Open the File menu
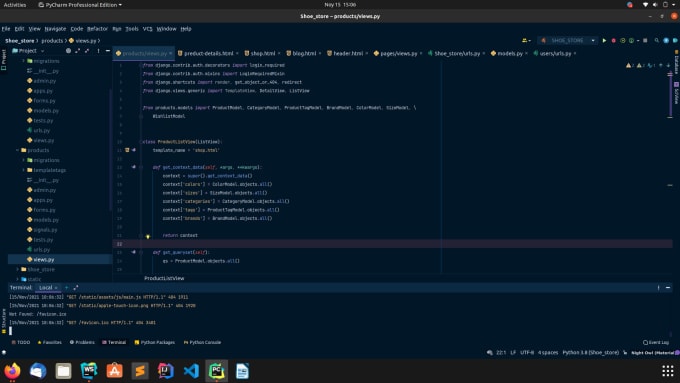The width and height of the screenshot is (680, 383). (6, 29)
